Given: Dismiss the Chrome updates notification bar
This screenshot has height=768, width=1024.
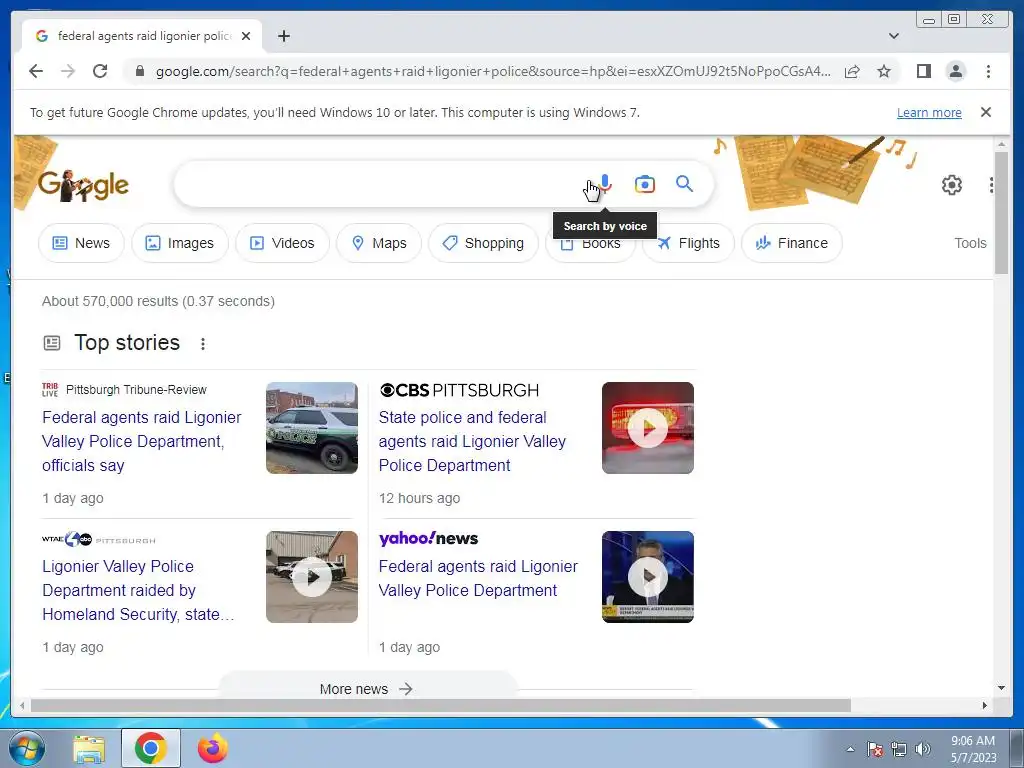Looking at the screenshot, I should [986, 112].
